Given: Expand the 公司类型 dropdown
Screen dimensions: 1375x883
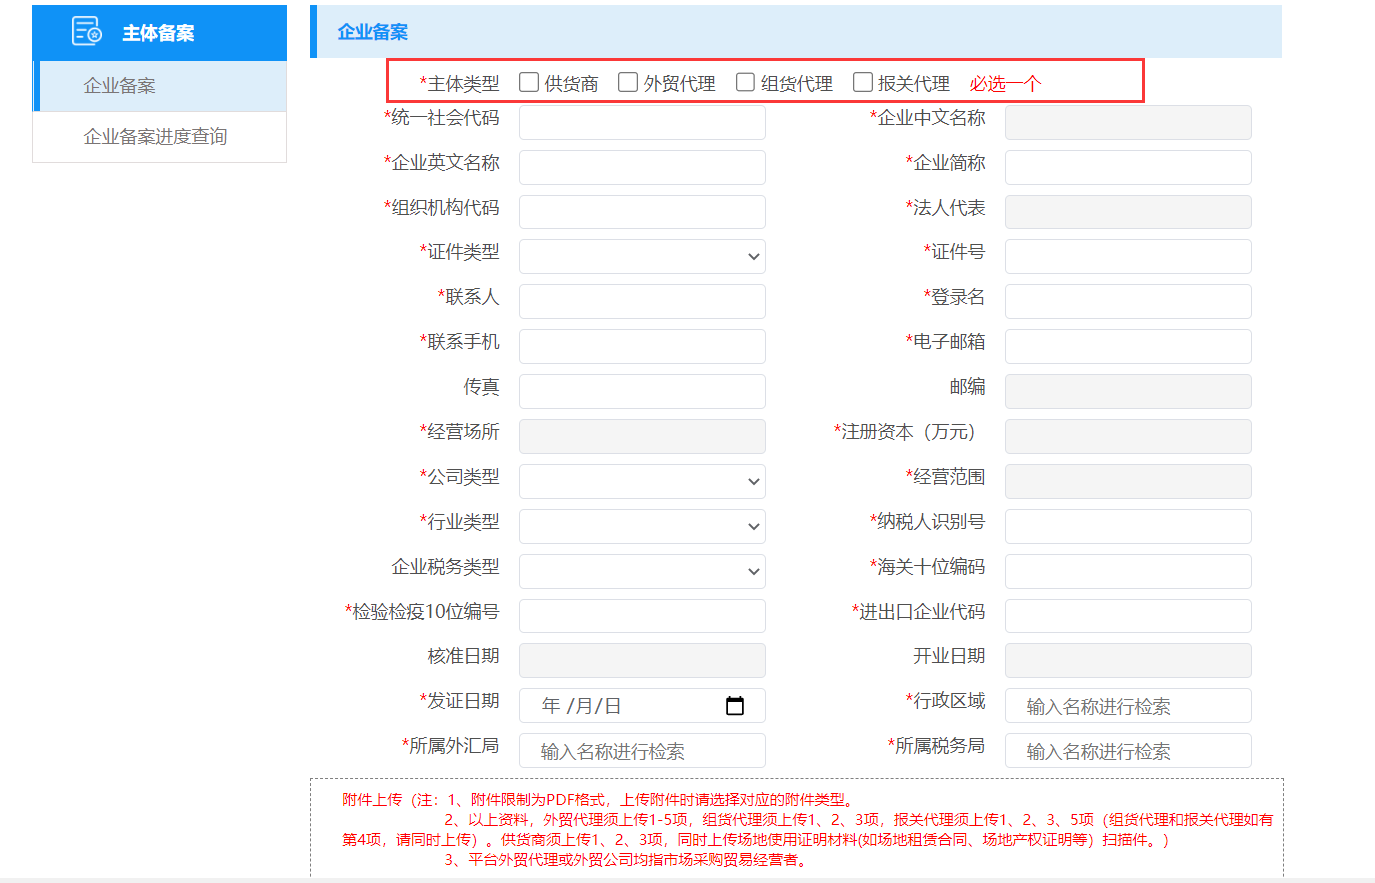Looking at the screenshot, I should pos(641,481).
